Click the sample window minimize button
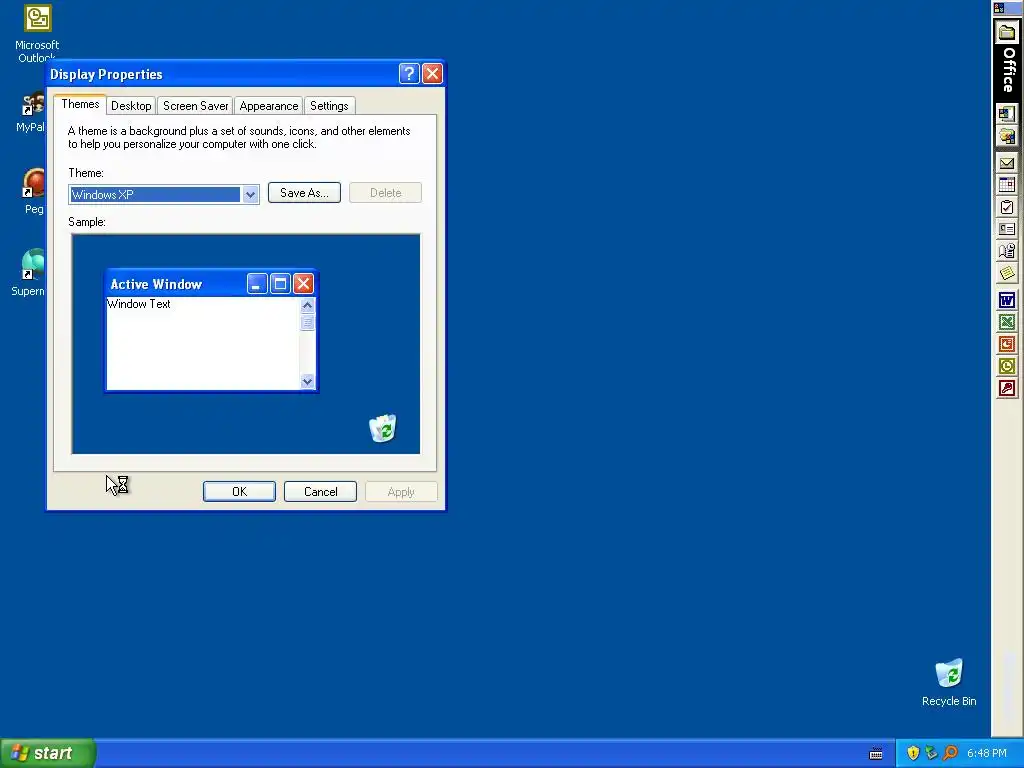1024x768 pixels. coord(257,283)
